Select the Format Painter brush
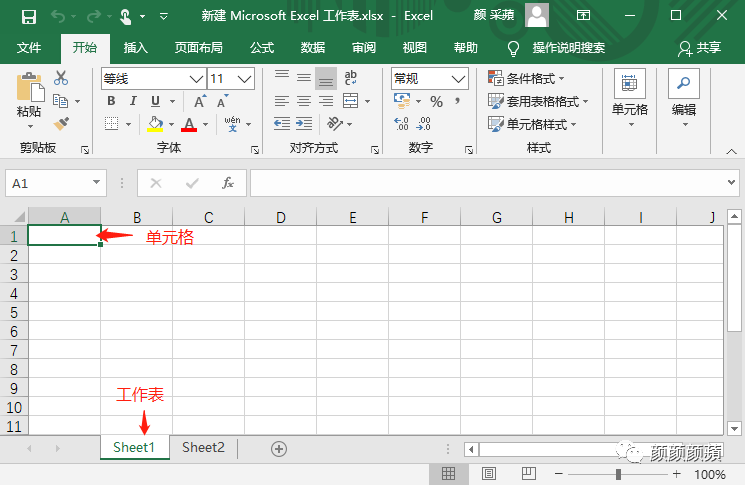This screenshot has width=745, height=485. [61, 124]
